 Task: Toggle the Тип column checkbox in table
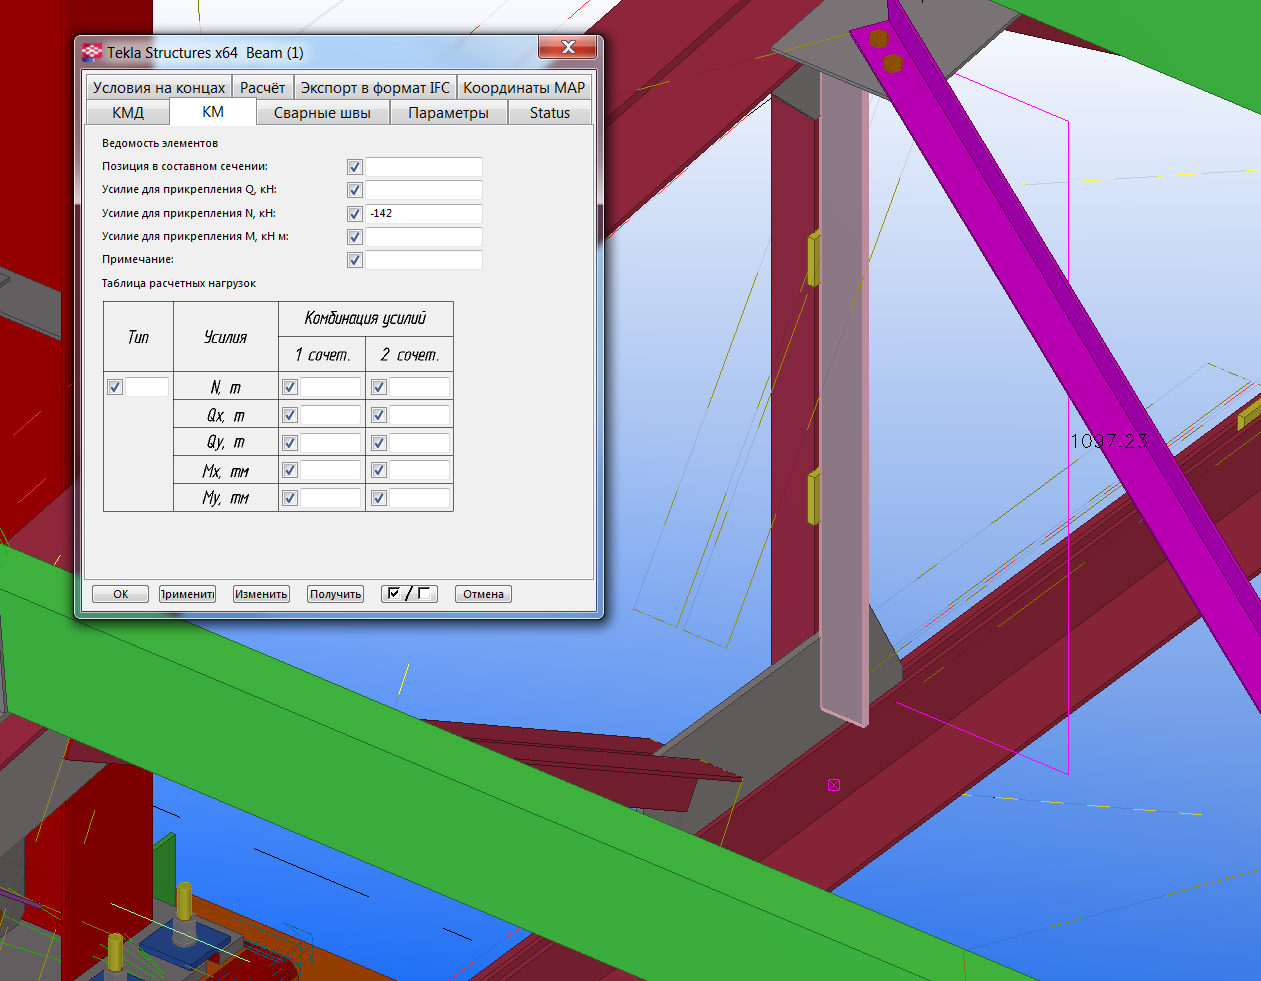click(115, 387)
